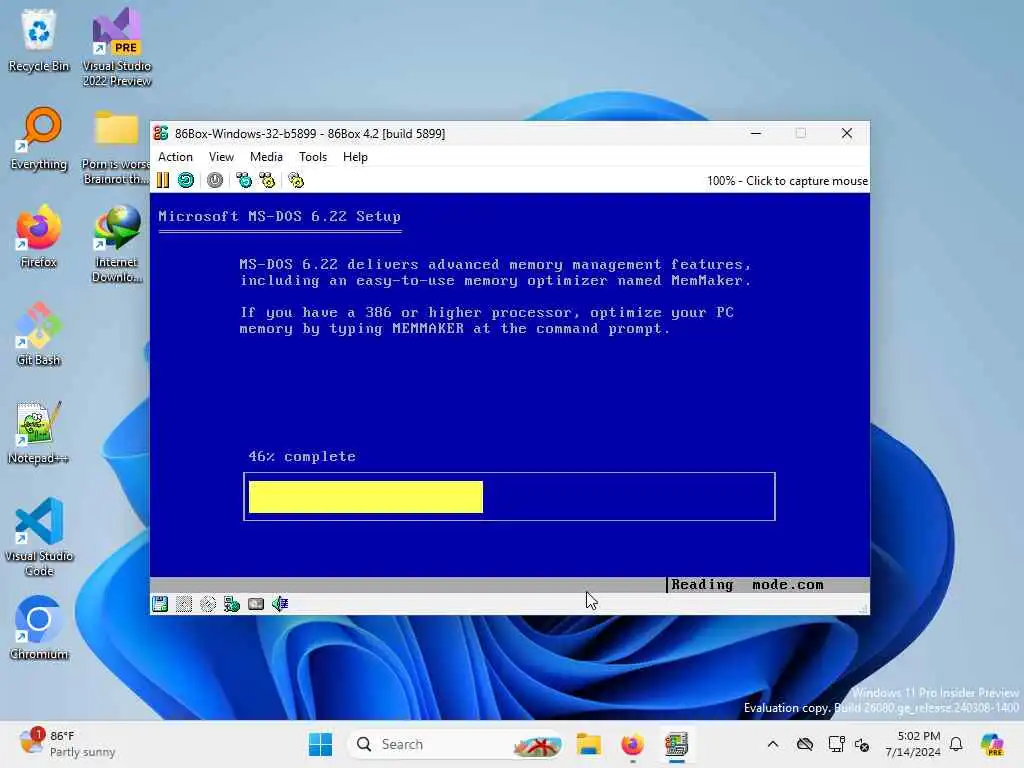Click the ACPI shutdown power icon
Viewport: 1024px width, 768px height.
click(x=215, y=180)
